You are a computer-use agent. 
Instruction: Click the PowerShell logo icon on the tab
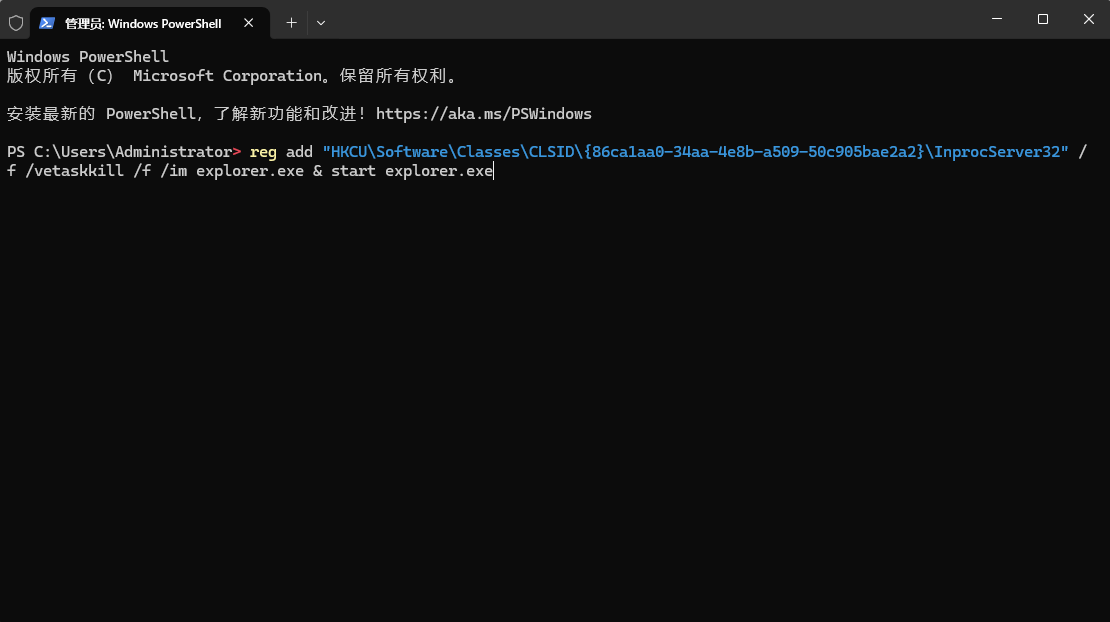pos(47,23)
